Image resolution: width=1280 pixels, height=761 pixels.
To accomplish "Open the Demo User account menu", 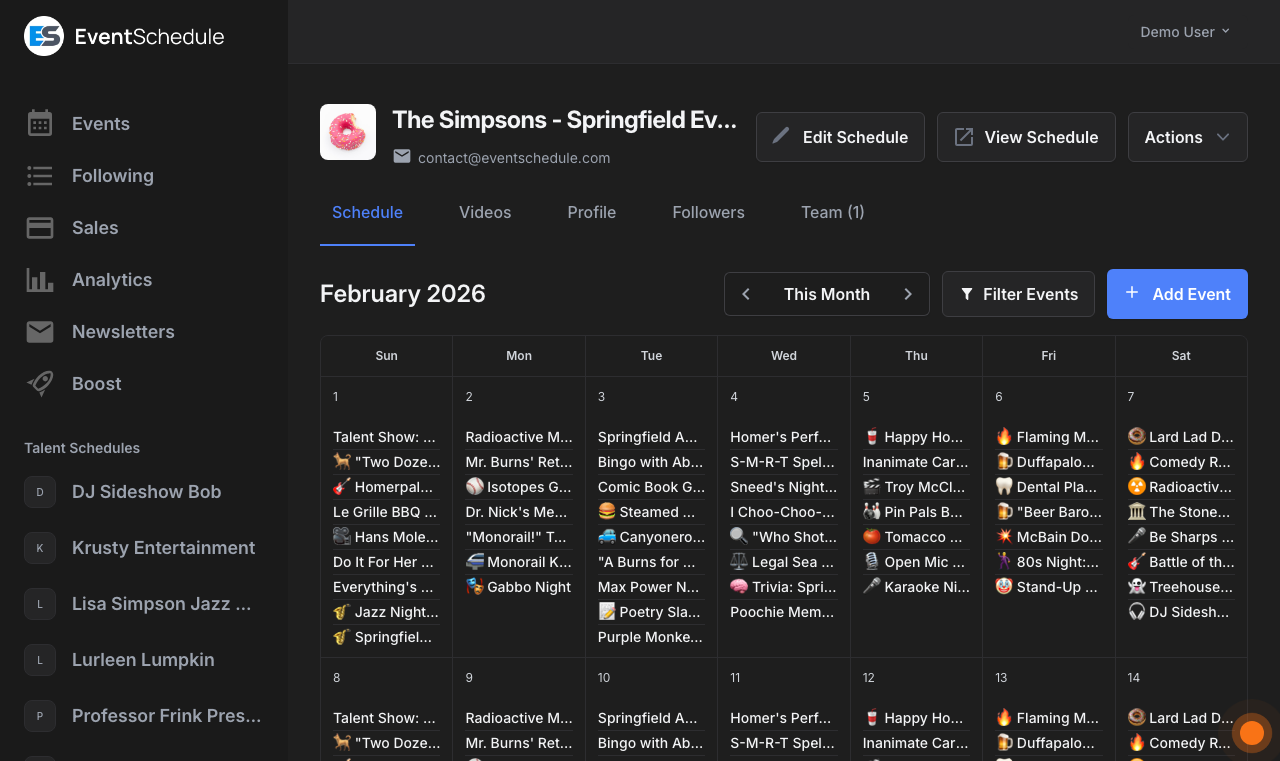I will [x=1184, y=31].
